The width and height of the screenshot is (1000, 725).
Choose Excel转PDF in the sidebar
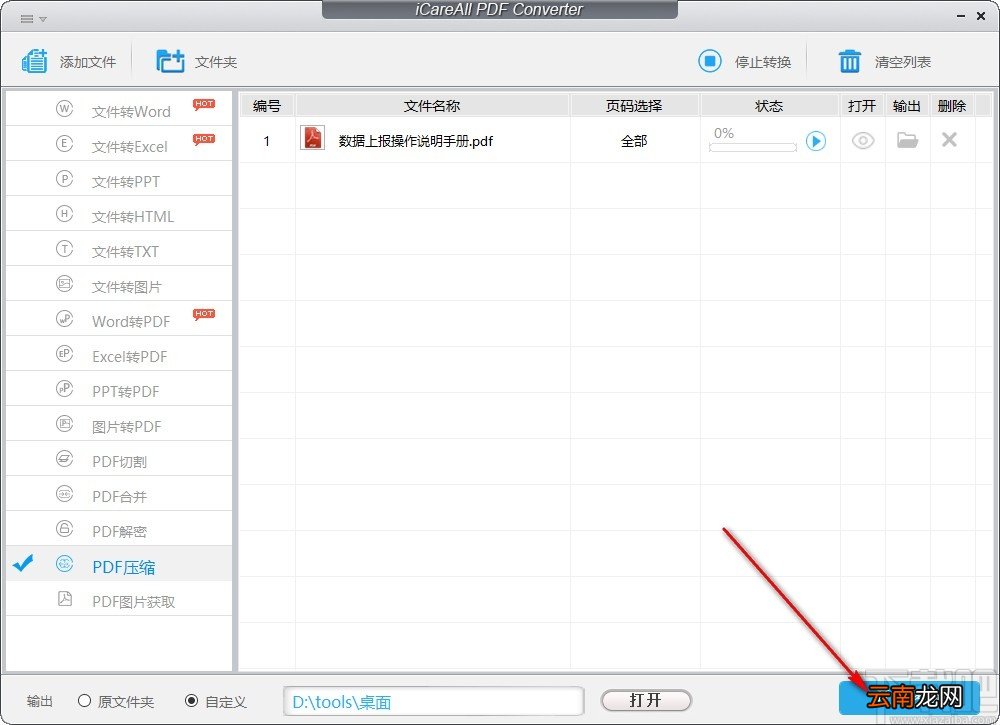[119, 353]
